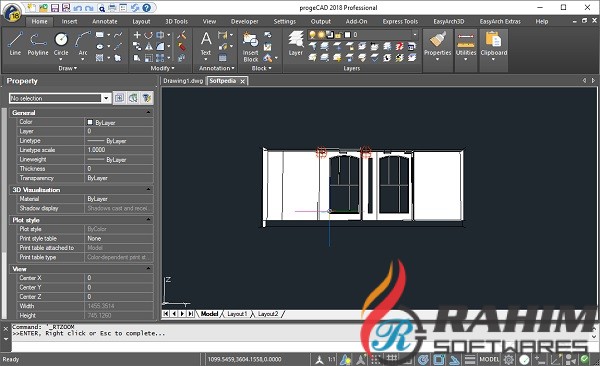Image resolution: width=600 pixels, height=366 pixels.
Task: Select the Polyline tool
Action: [38, 43]
